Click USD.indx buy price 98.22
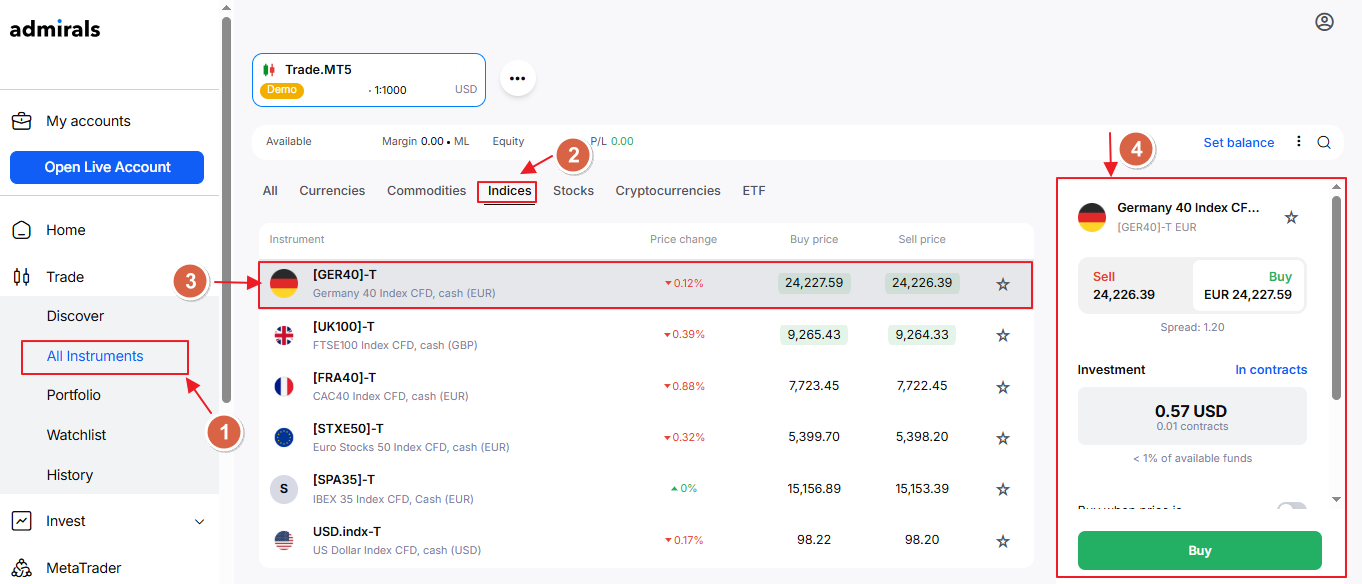This screenshot has width=1362, height=584. point(814,540)
